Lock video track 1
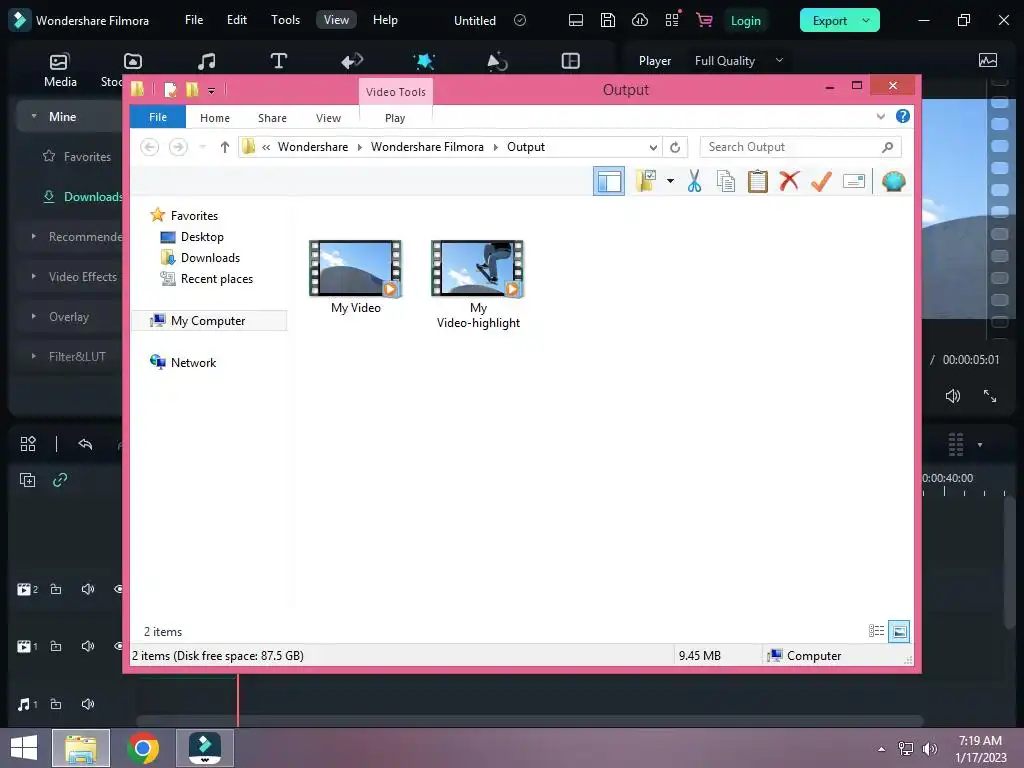The width and height of the screenshot is (1024, 768). 56,646
